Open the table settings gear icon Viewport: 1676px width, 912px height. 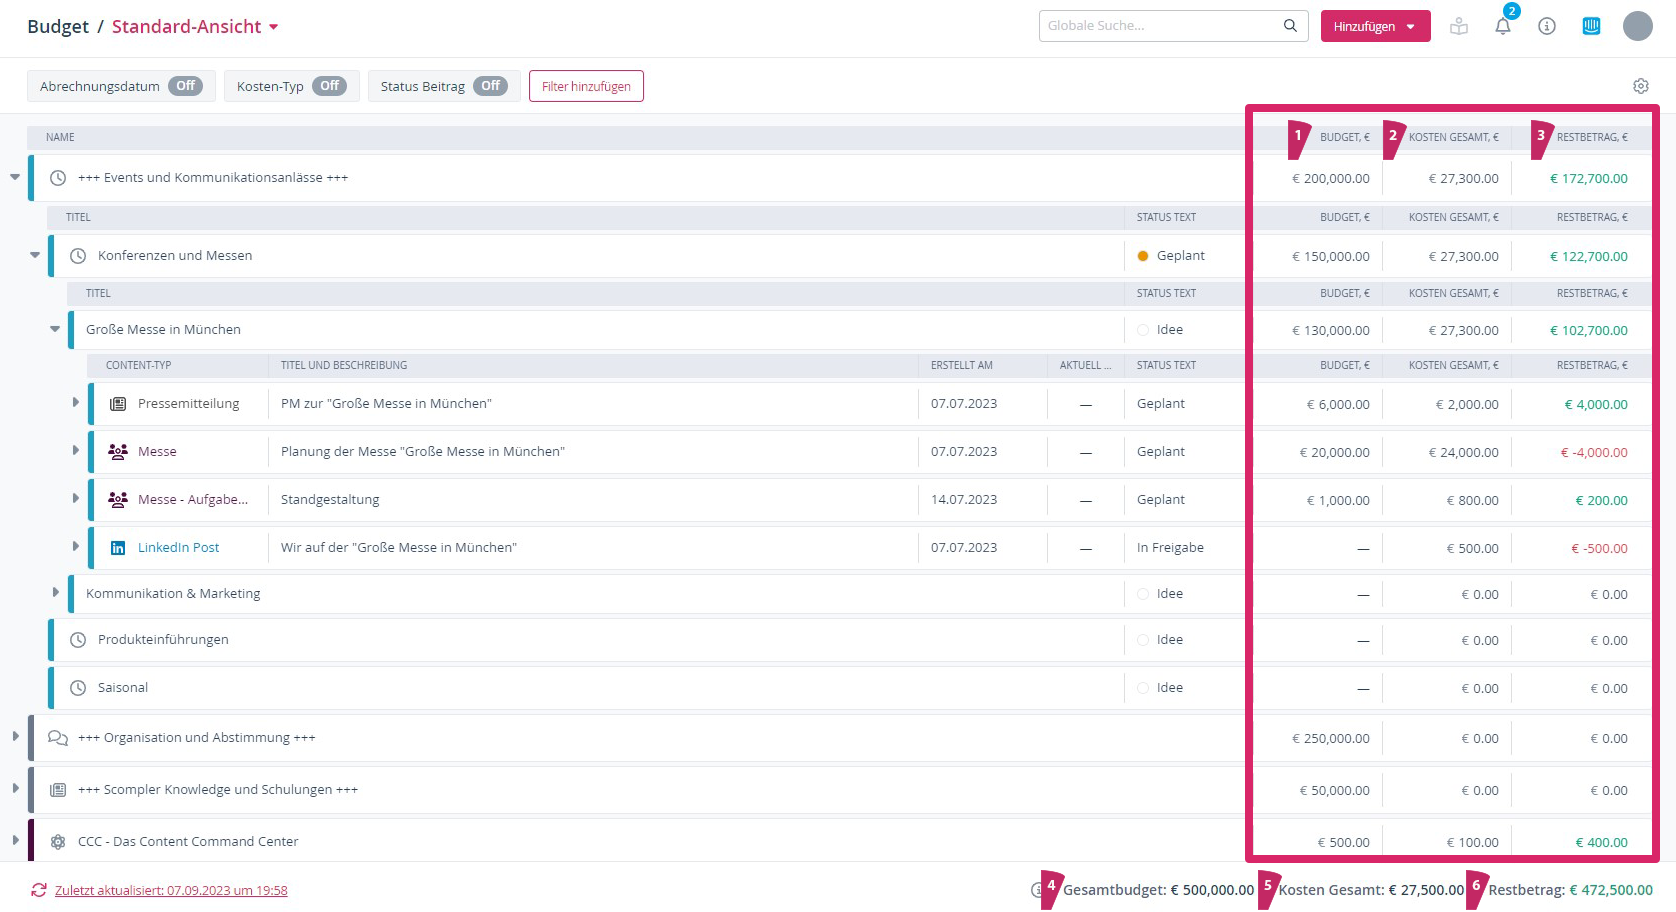click(1640, 86)
